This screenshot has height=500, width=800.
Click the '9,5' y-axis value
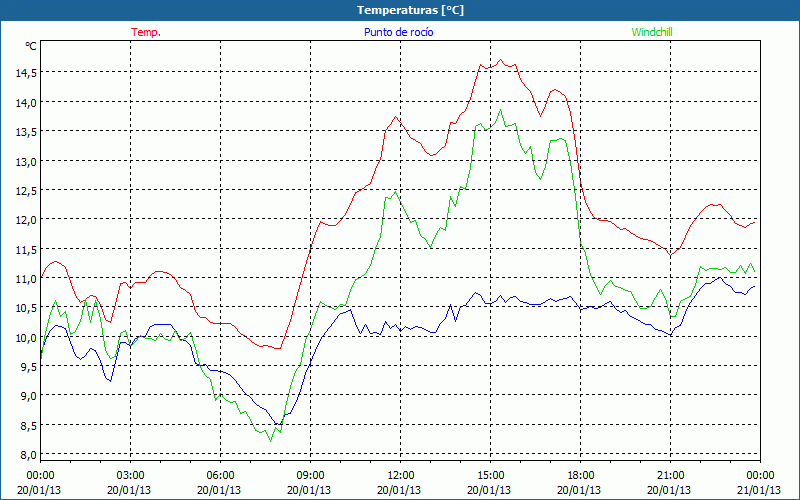pos(29,367)
